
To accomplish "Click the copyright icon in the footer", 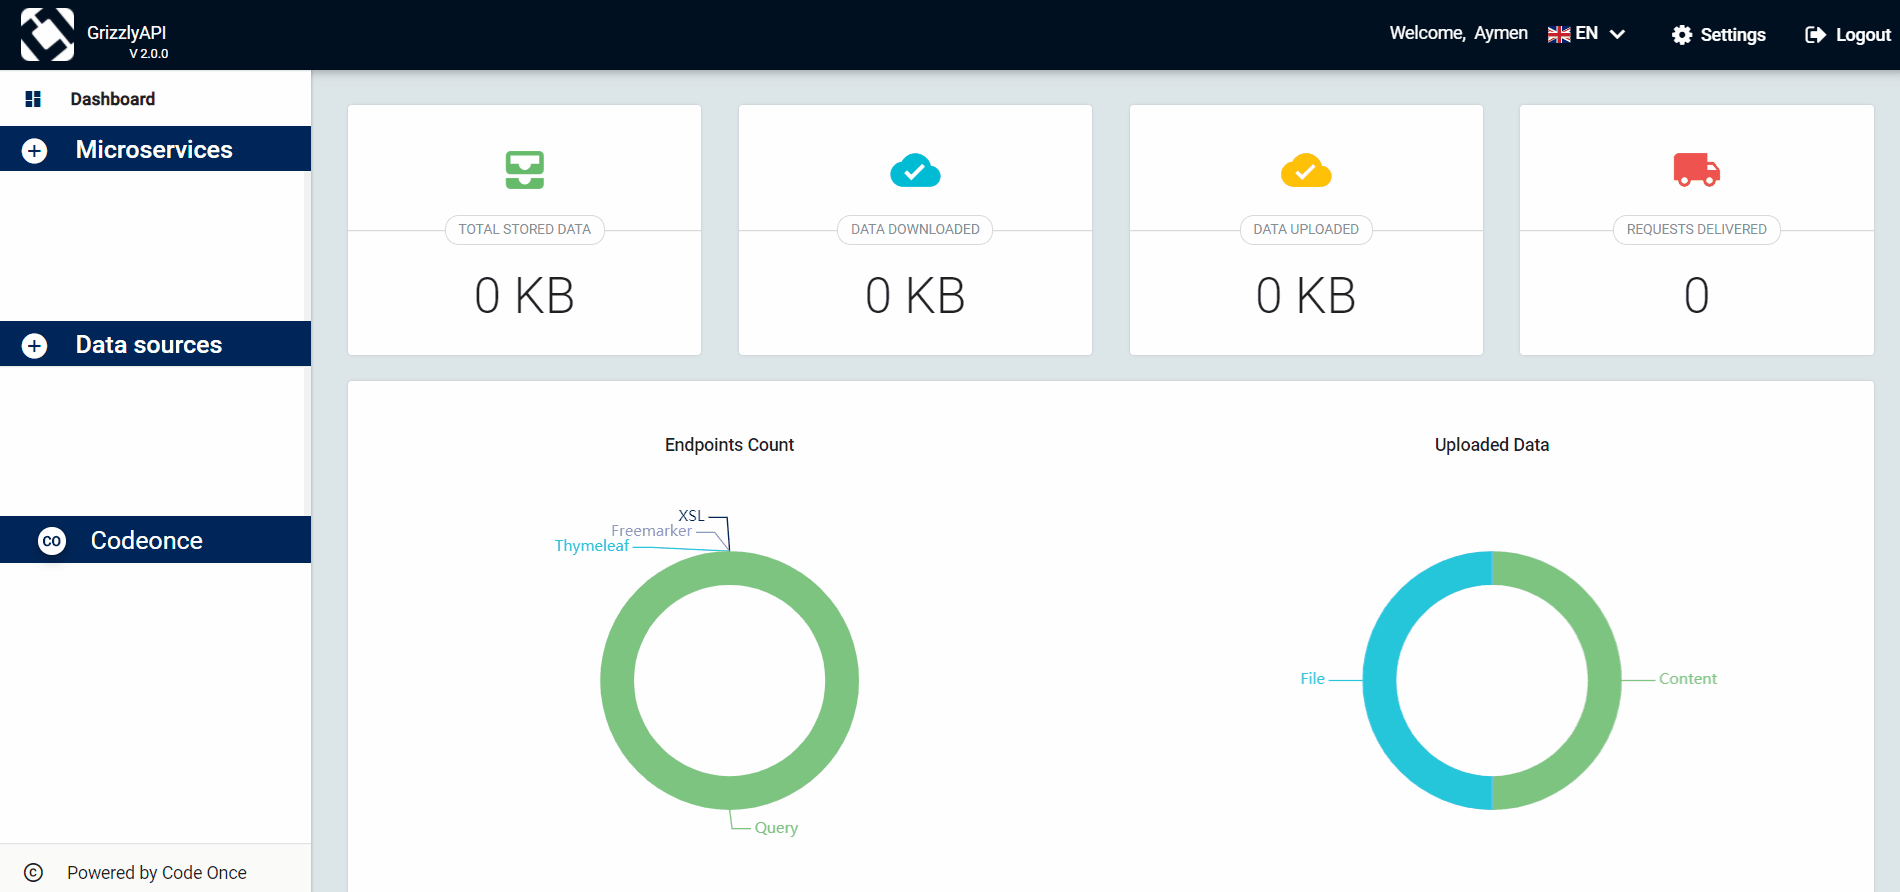I will tap(33, 872).
